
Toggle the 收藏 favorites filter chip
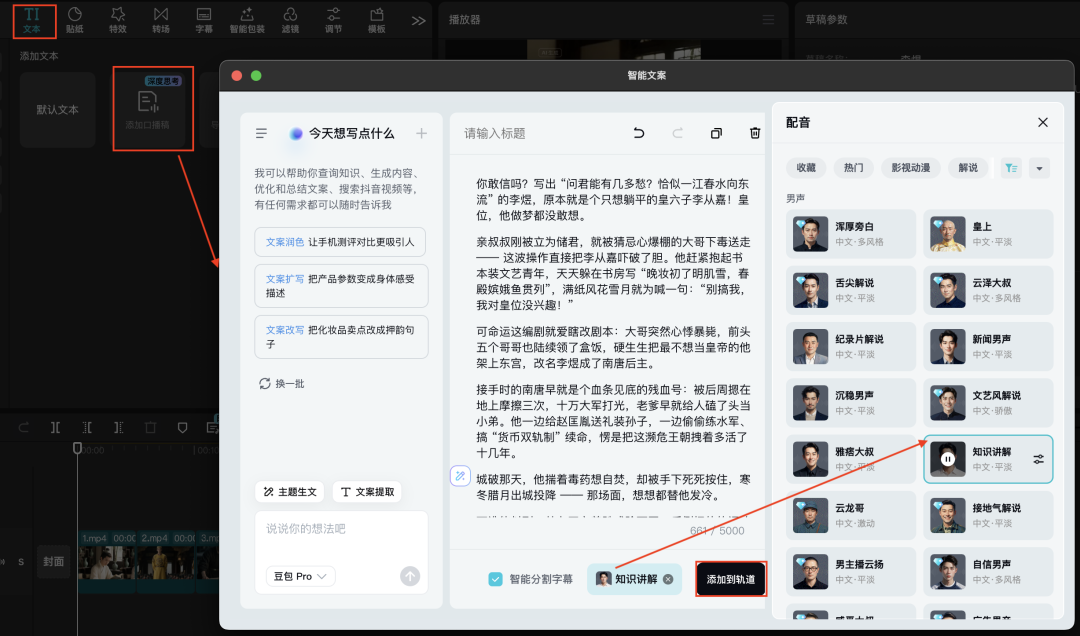(x=806, y=168)
